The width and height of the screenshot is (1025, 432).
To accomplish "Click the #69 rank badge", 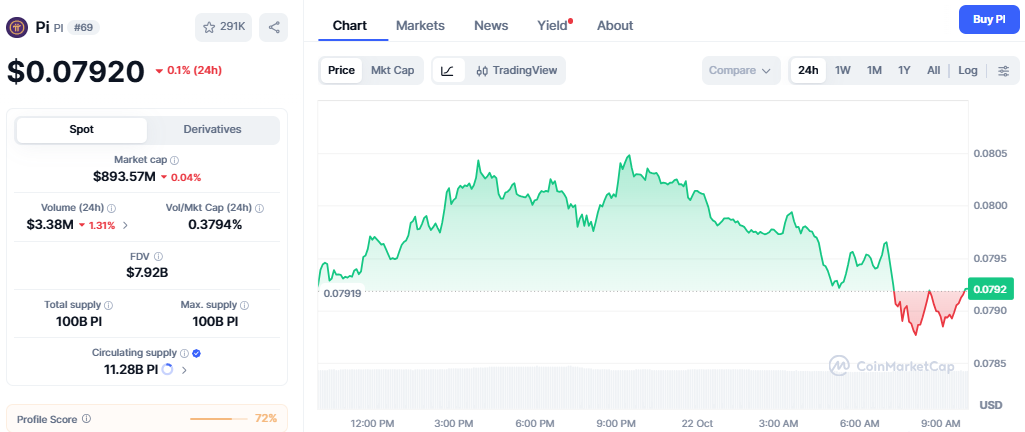I will click(x=84, y=27).
